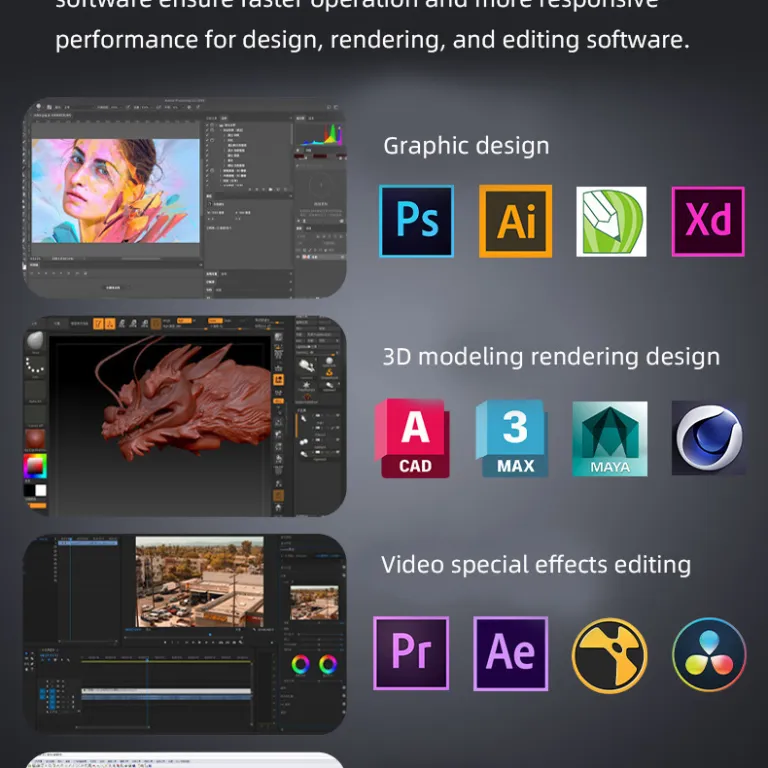
Task: Open the MAYA icon
Action: (x=610, y=439)
